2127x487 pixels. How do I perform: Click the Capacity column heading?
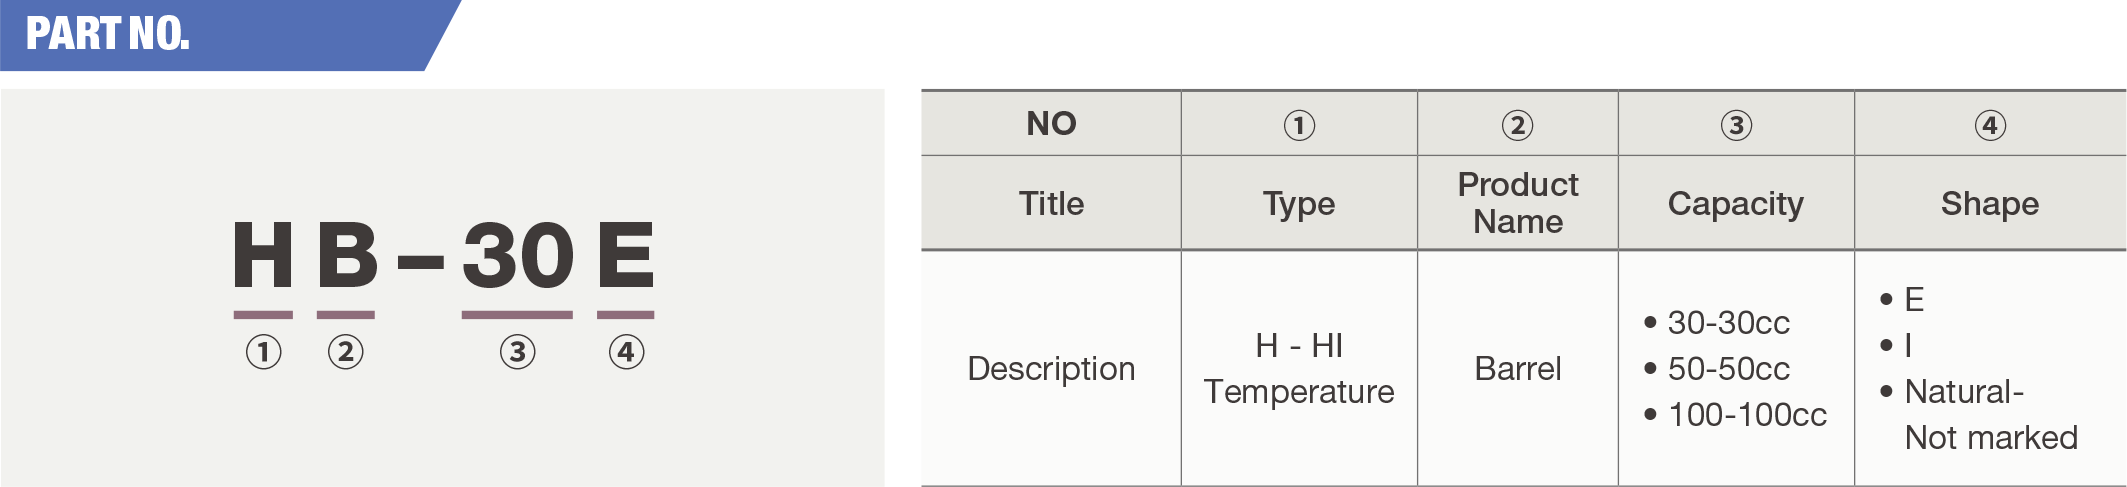click(x=1736, y=204)
